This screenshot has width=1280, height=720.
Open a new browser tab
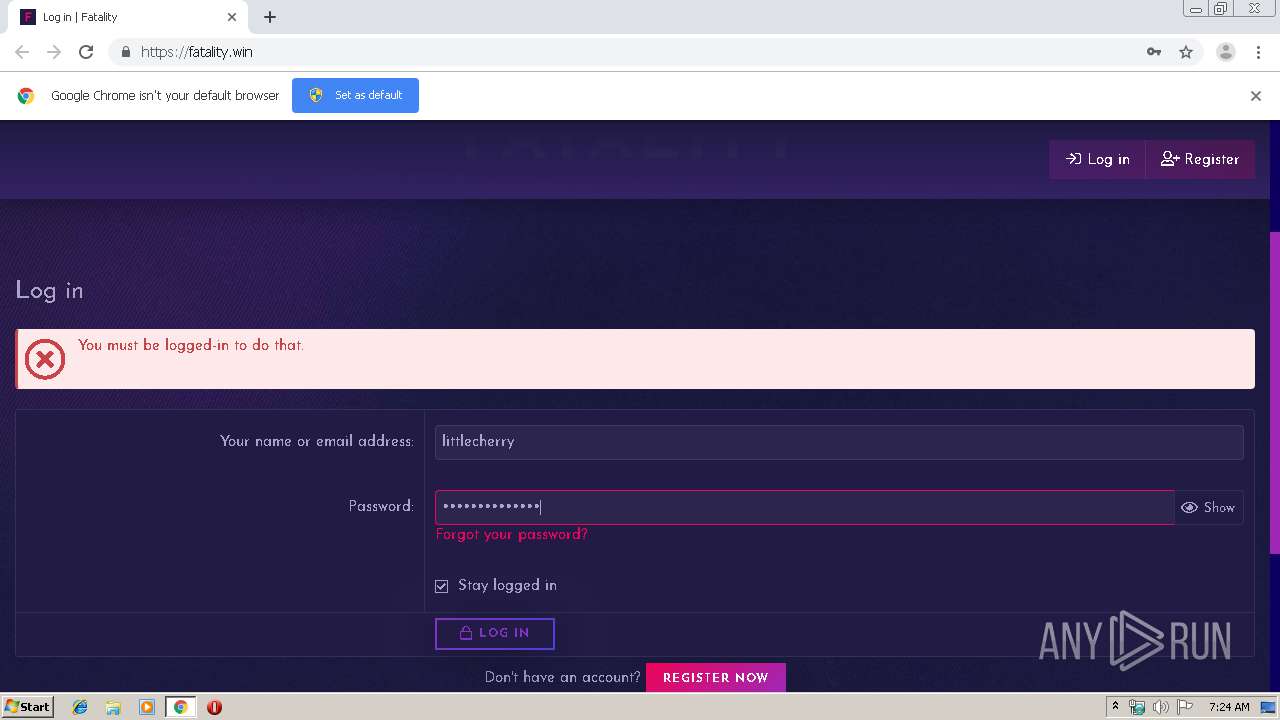tap(270, 17)
